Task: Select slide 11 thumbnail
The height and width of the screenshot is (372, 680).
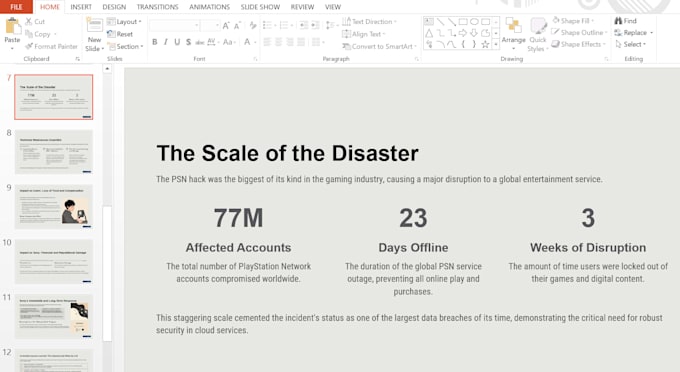Action: click(x=54, y=316)
